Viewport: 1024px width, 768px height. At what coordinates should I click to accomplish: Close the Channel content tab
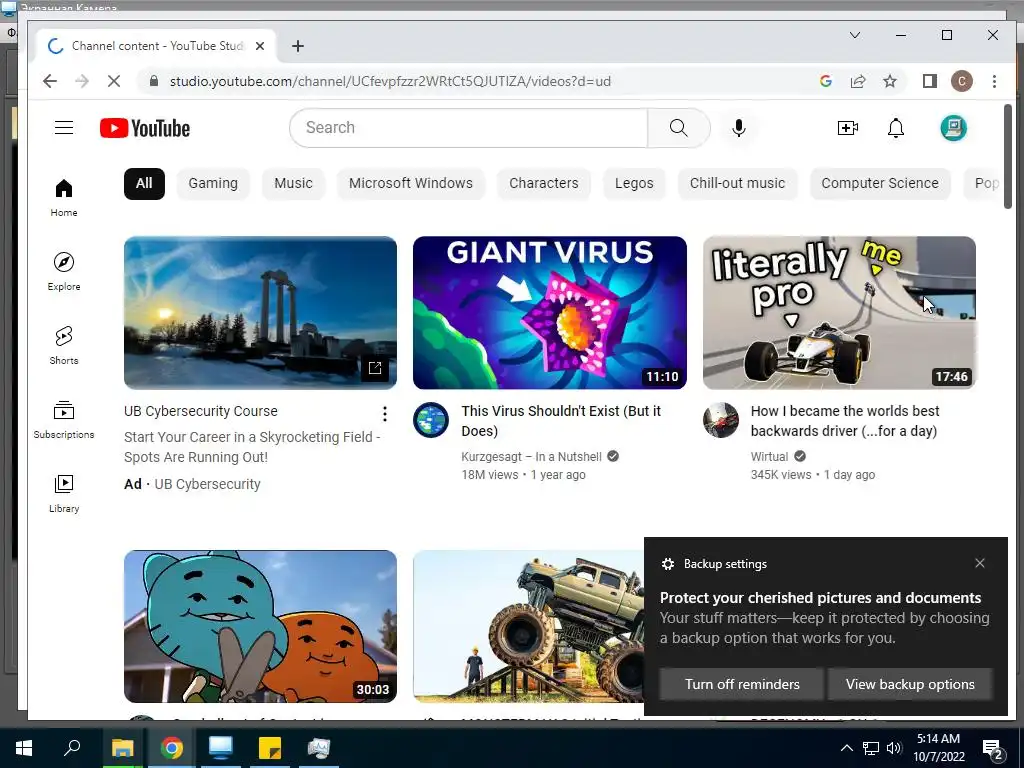(x=260, y=46)
